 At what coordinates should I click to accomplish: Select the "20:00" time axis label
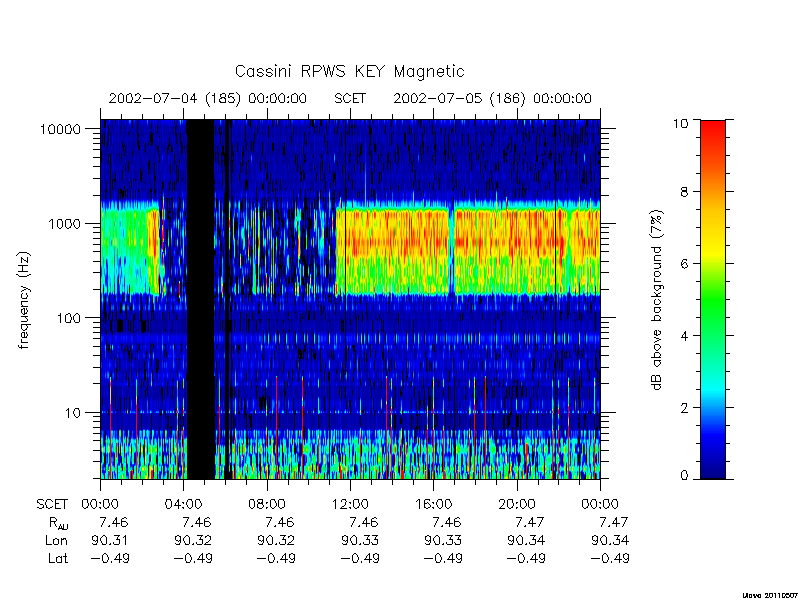[x=517, y=505]
